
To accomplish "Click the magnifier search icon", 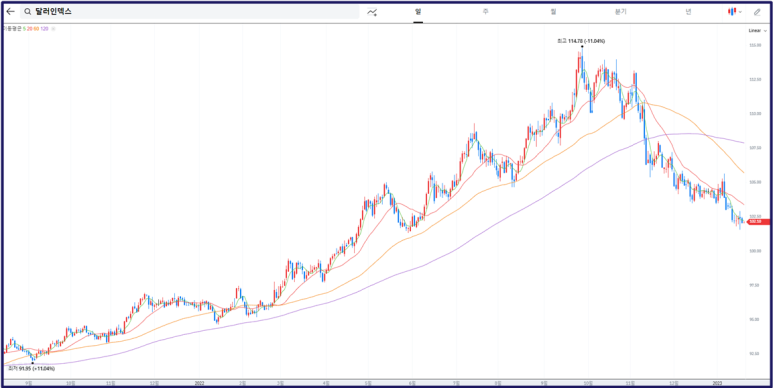I will [28, 12].
